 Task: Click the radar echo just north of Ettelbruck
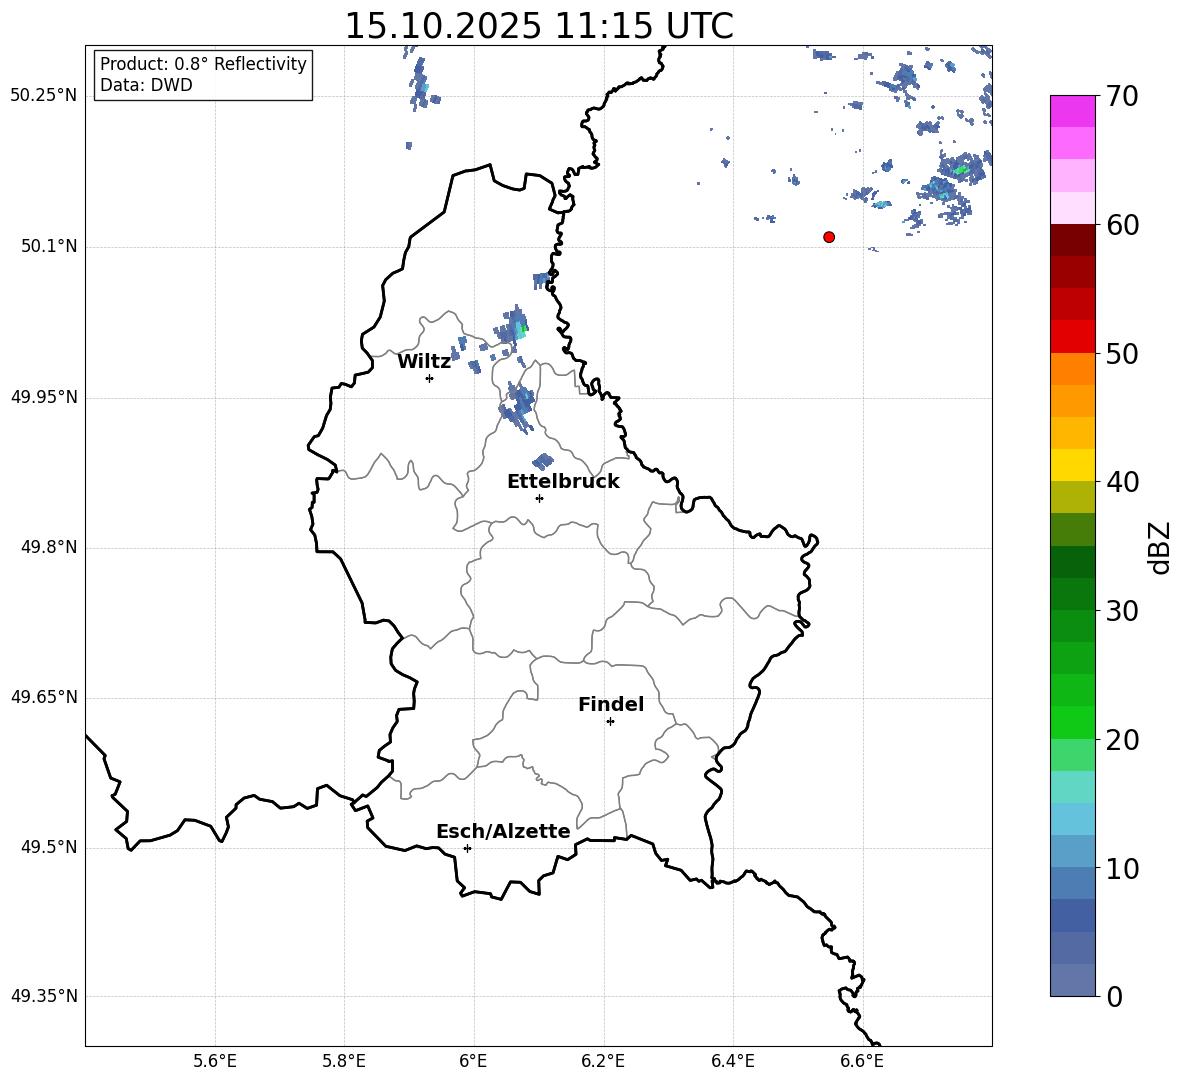tap(542, 461)
